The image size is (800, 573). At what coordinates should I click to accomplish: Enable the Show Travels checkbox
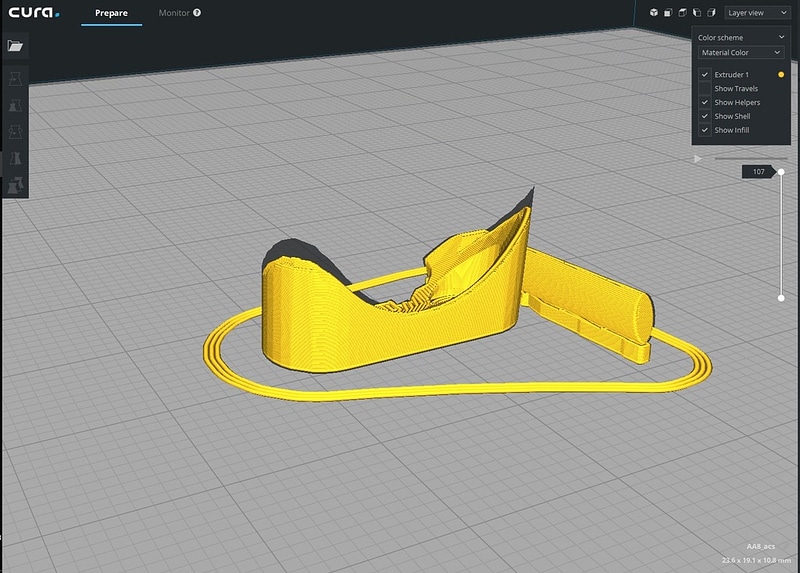705,88
